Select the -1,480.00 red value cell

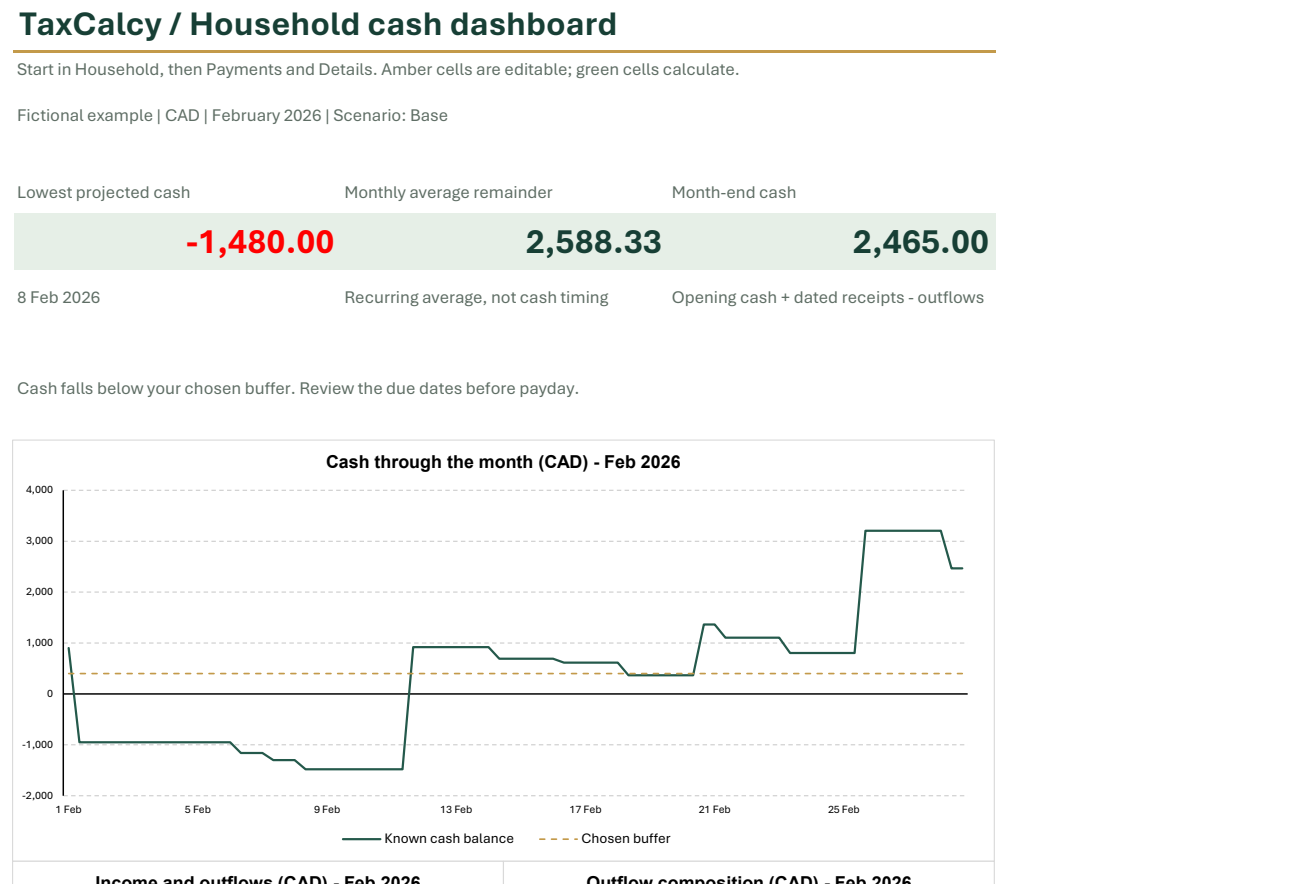[x=177, y=242]
